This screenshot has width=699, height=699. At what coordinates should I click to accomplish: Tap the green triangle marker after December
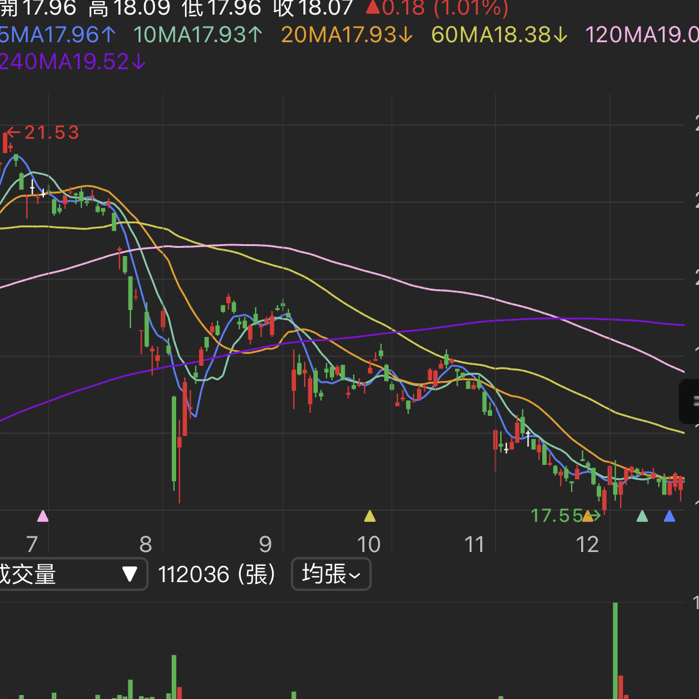point(642,516)
